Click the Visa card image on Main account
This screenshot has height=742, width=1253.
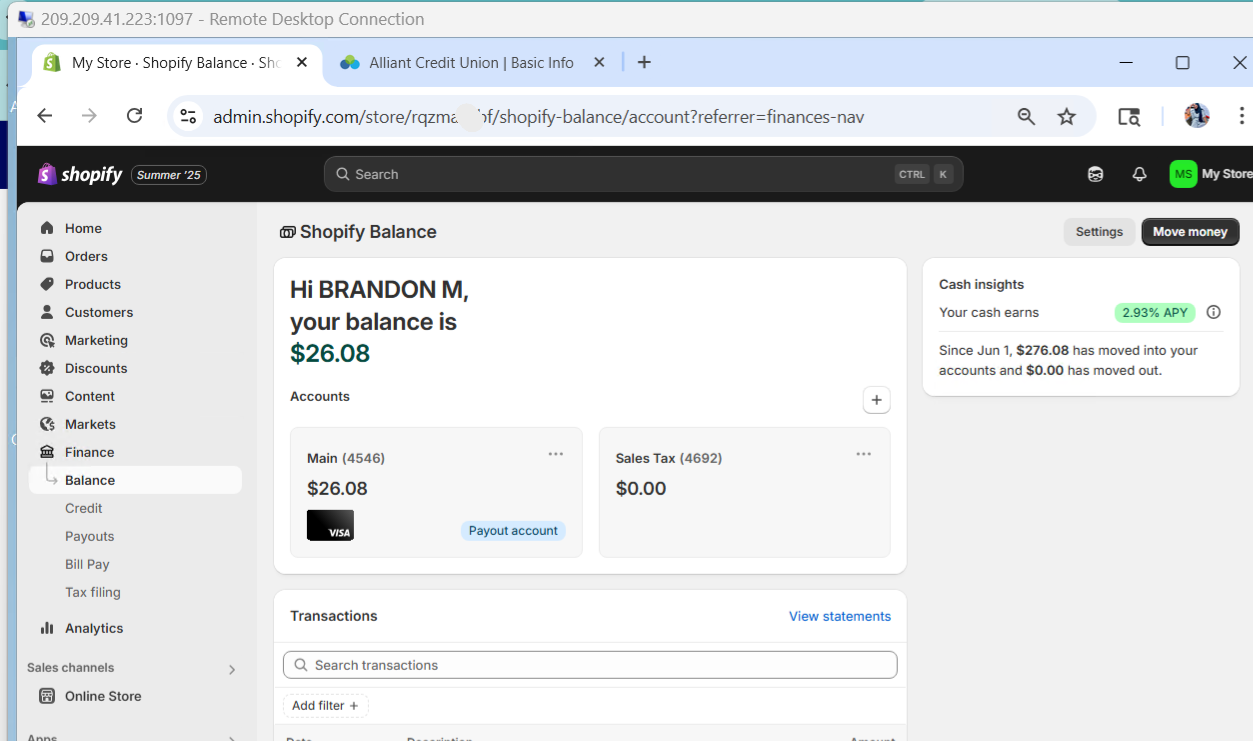click(x=330, y=525)
